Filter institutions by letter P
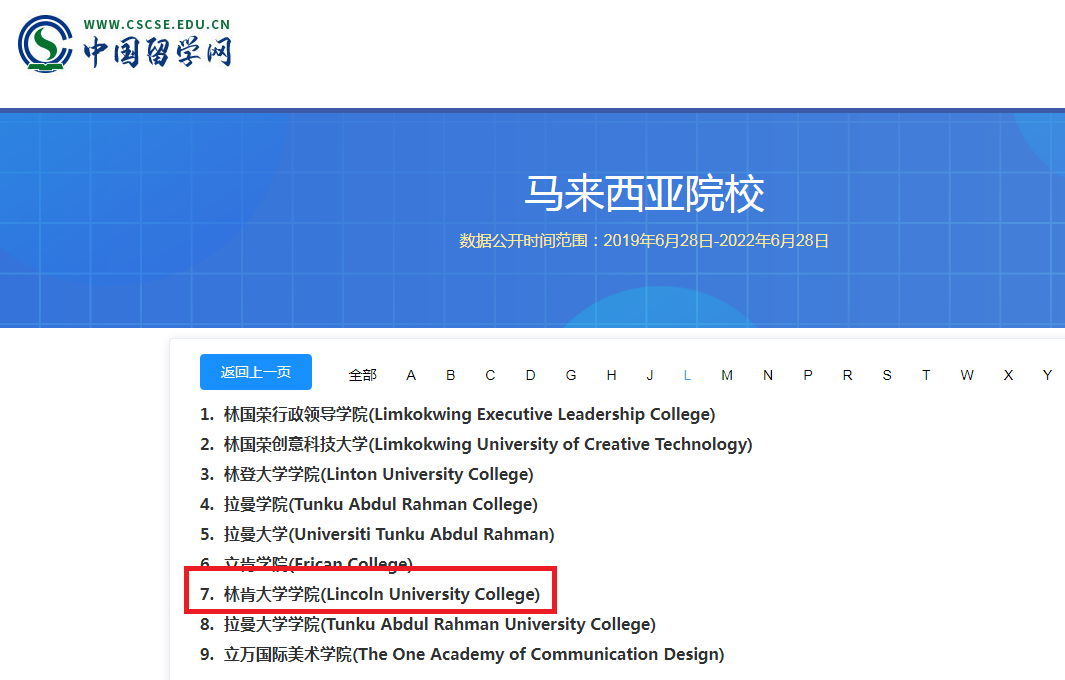The width and height of the screenshot is (1065, 680). coord(808,375)
